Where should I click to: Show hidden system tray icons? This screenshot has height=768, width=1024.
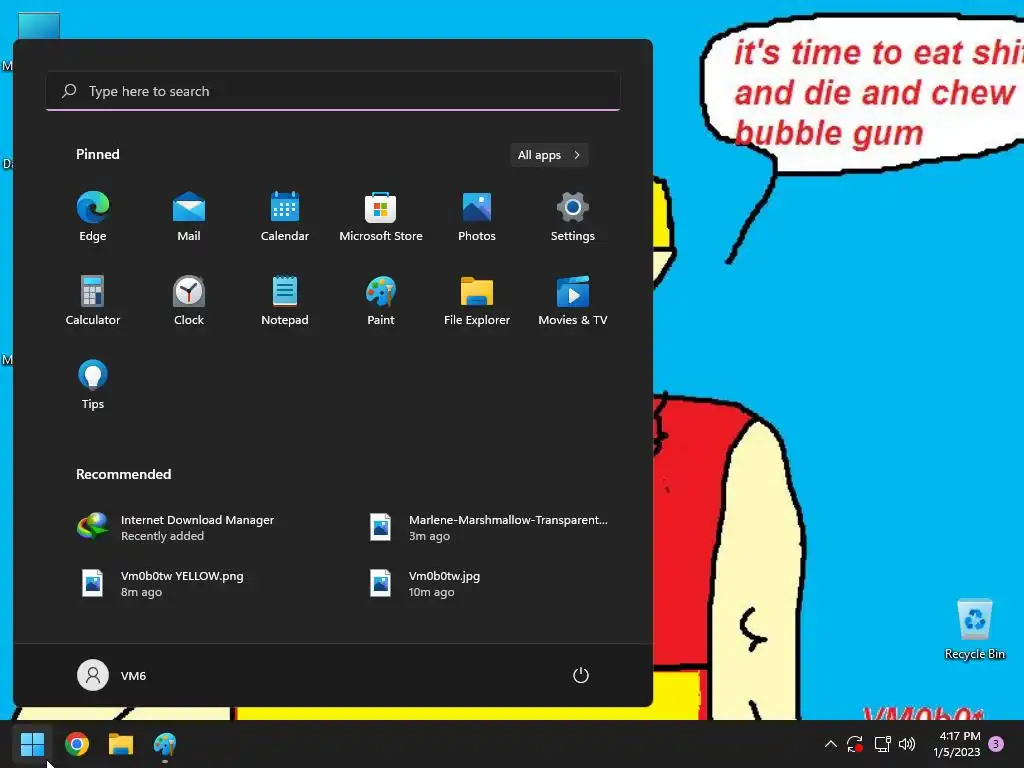[831, 744]
